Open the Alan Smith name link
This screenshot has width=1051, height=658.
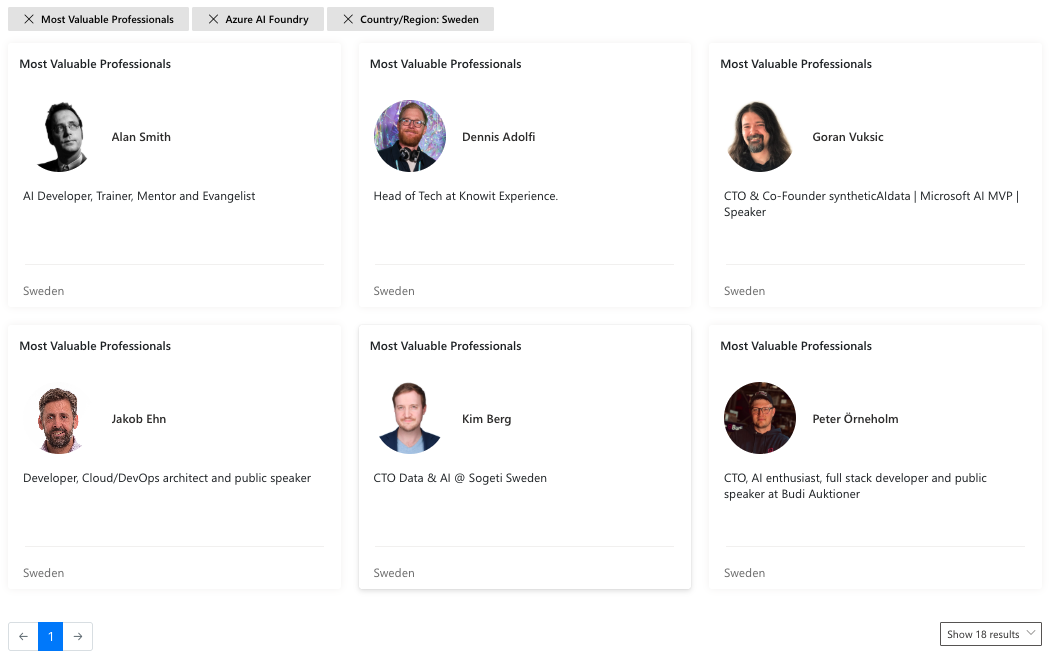[141, 137]
